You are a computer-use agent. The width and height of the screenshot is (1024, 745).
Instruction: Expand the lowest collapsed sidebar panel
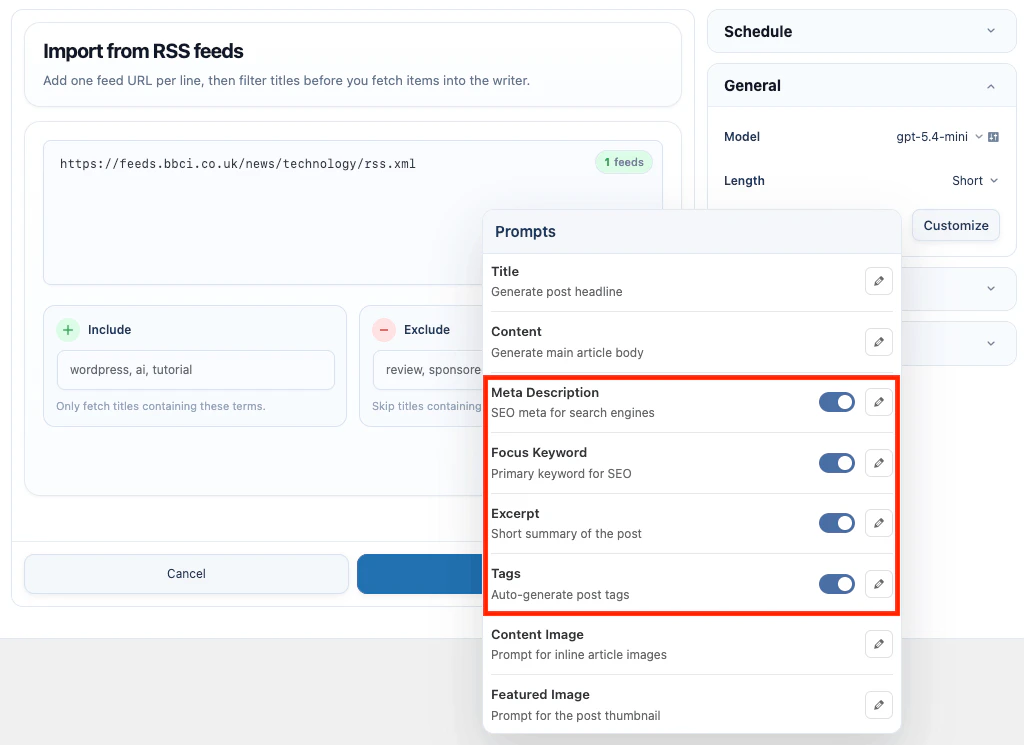(991, 343)
